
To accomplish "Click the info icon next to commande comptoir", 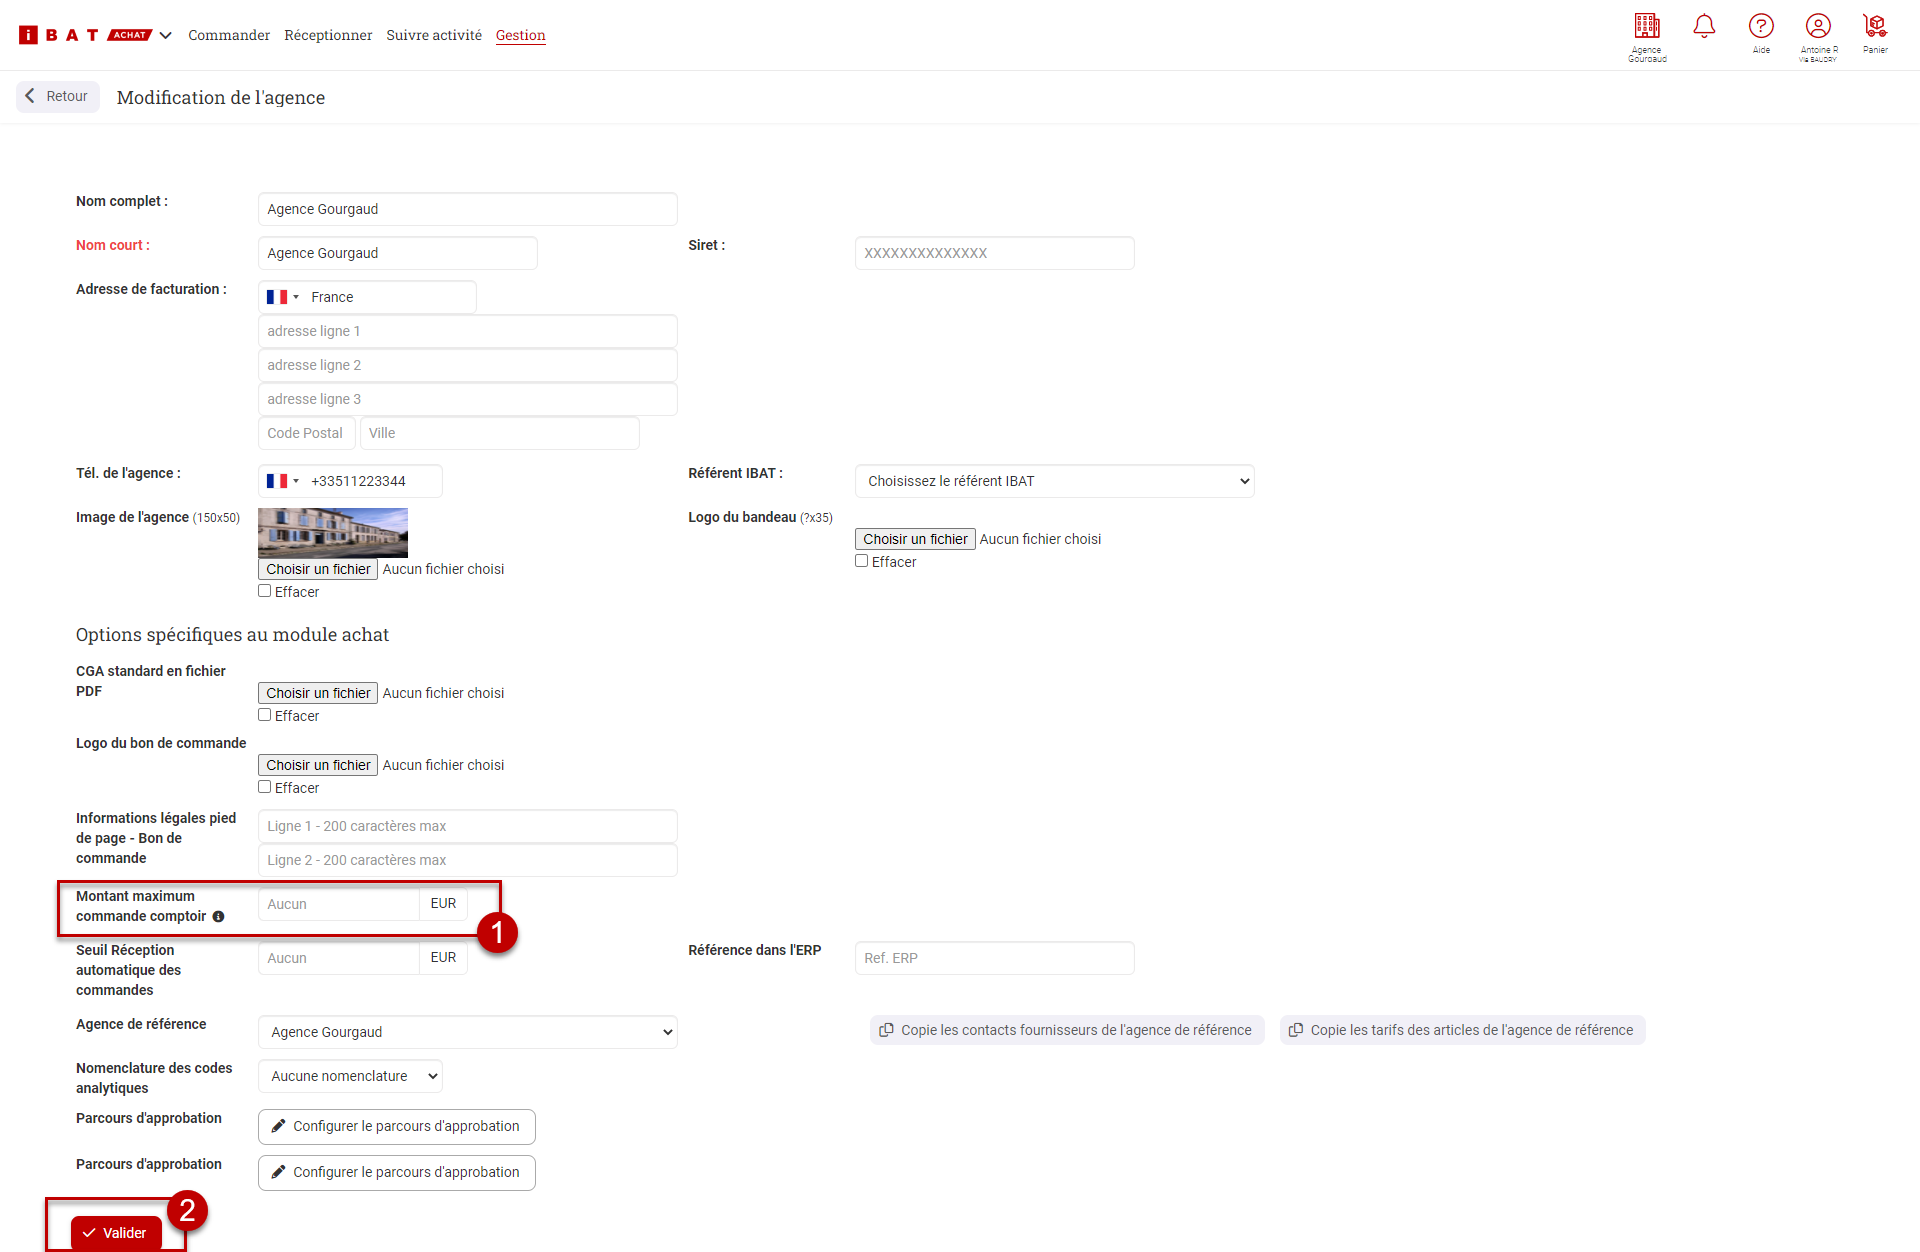I will pos(218,917).
